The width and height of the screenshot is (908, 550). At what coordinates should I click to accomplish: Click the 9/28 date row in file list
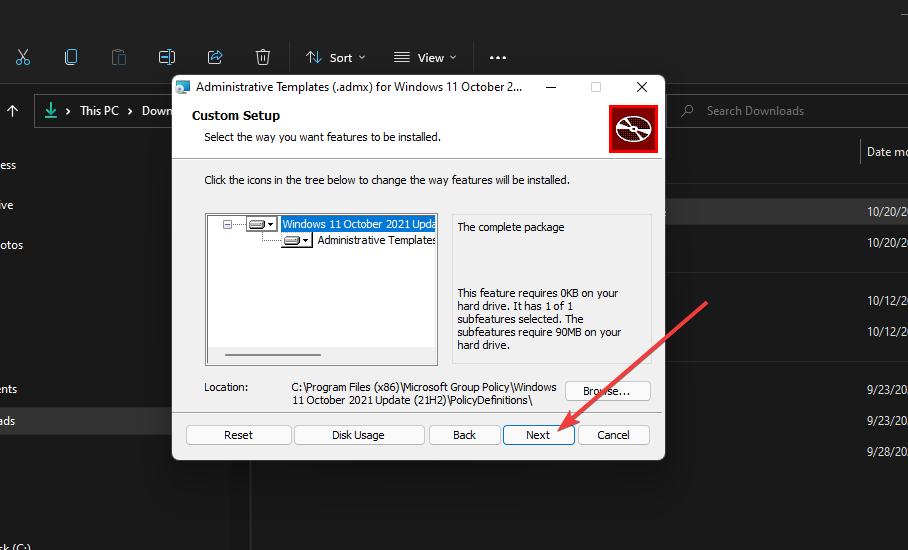point(887,452)
